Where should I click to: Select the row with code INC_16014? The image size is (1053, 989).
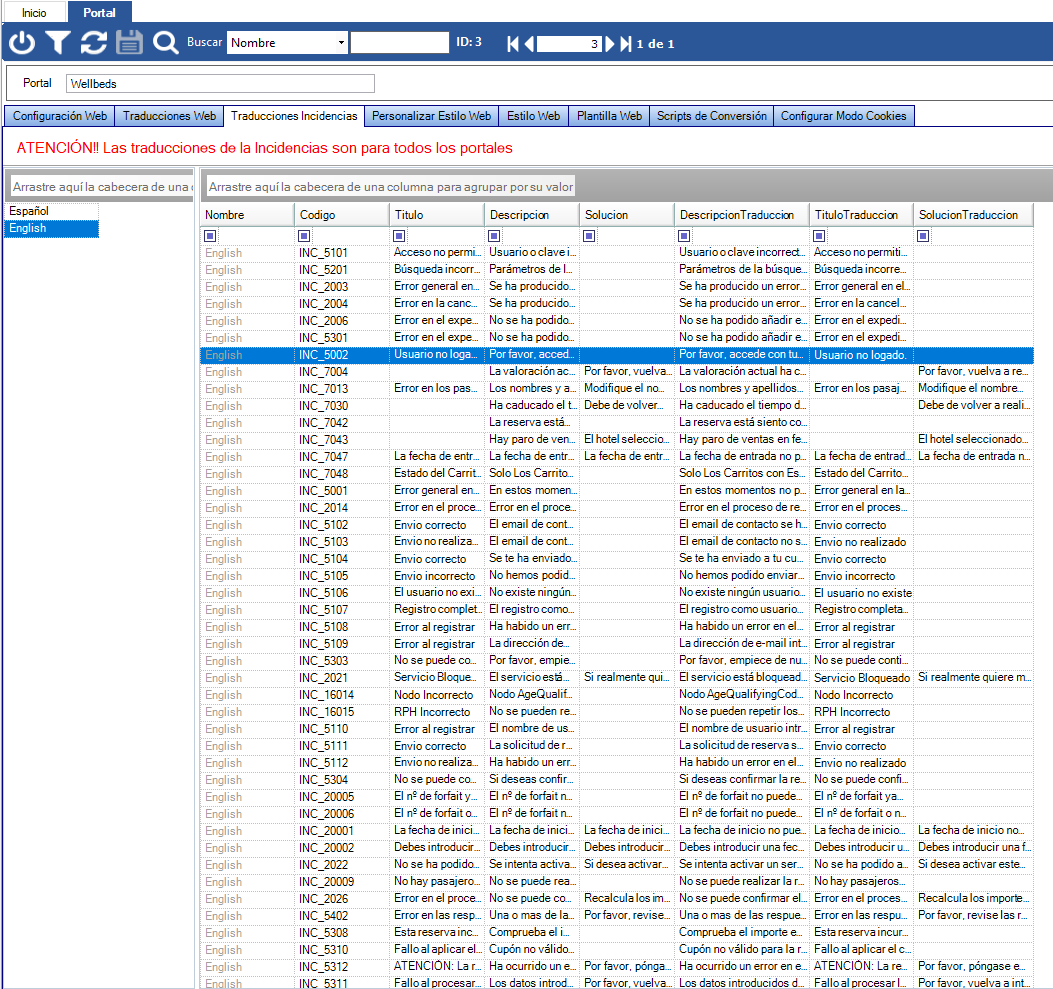(x=617, y=695)
